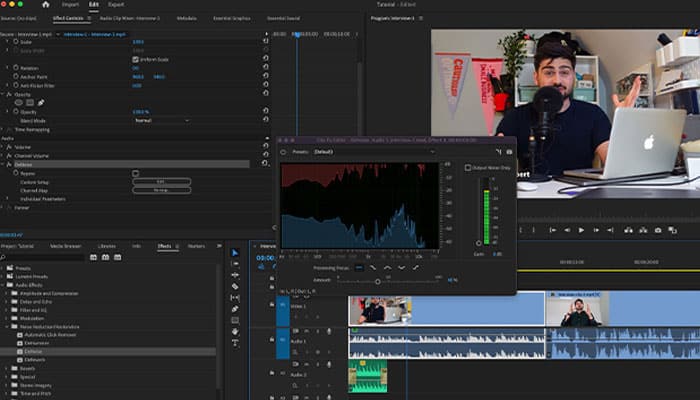Open the DeNoise Presets dropdown
This screenshot has width=700, height=400.
coord(374,152)
